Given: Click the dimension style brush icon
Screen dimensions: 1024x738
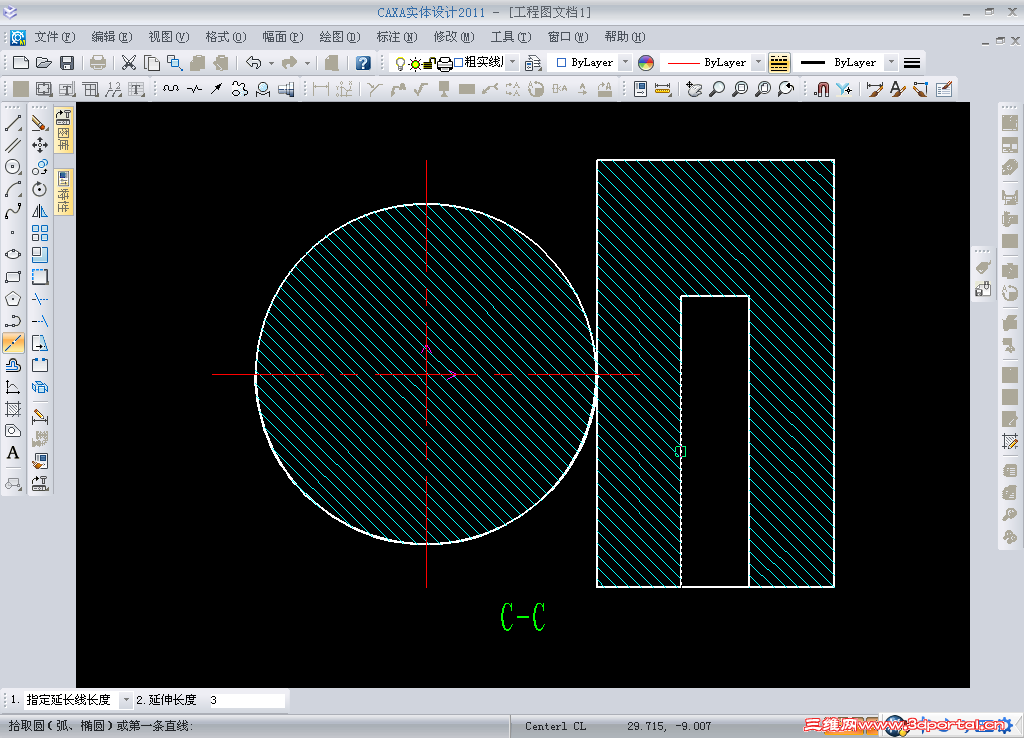Looking at the screenshot, I should pyautogui.click(x=874, y=89).
